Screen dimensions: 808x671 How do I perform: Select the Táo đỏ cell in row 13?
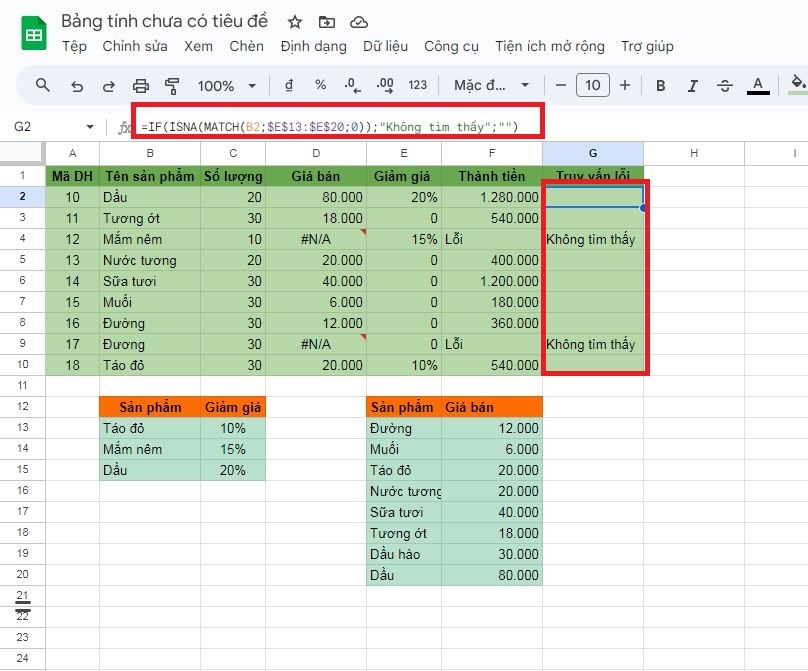(149, 428)
